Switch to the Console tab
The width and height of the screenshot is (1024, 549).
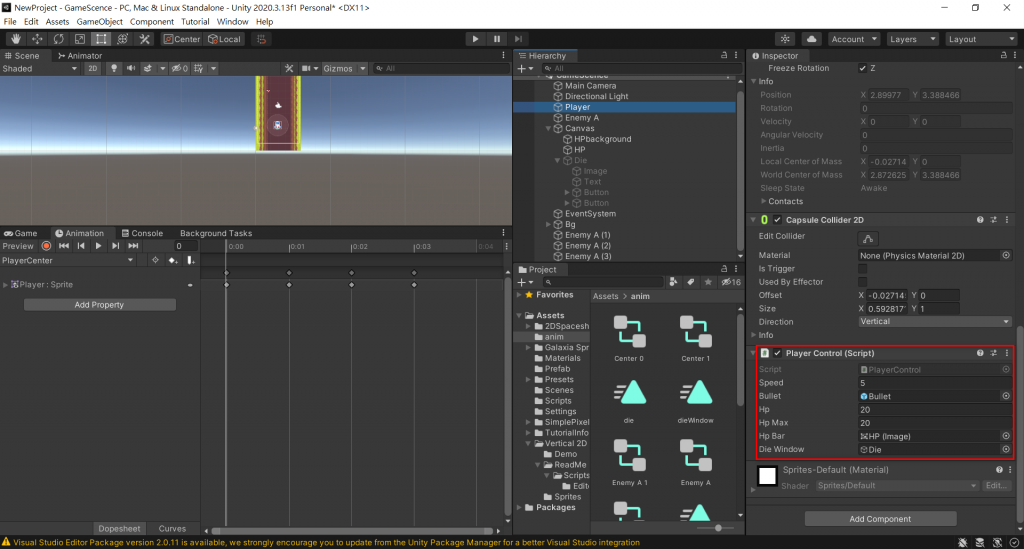click(x=142, y=233)
